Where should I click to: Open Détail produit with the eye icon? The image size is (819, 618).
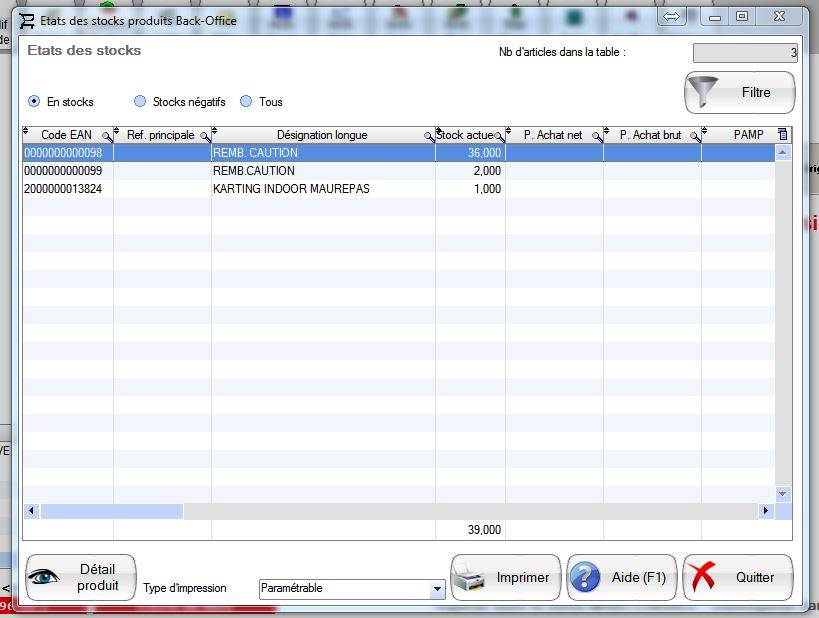pyautogui.click(x=80, y=578)
